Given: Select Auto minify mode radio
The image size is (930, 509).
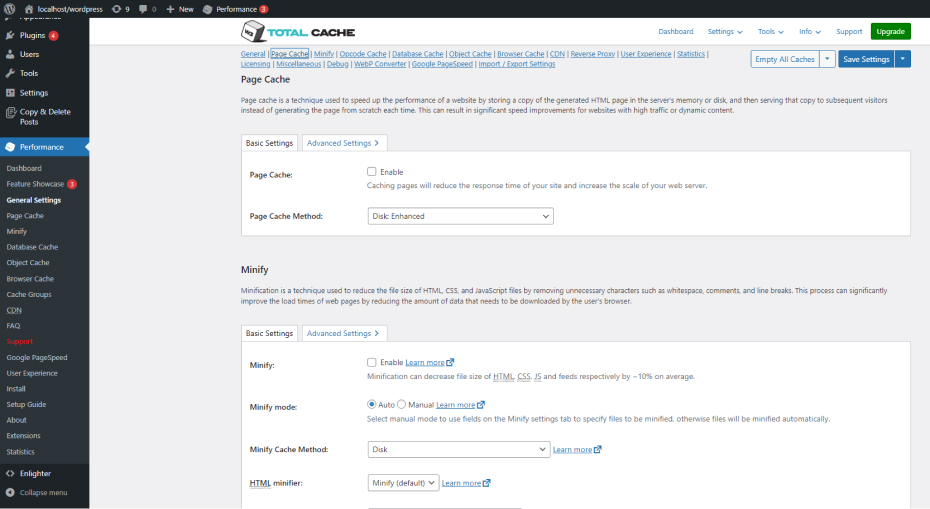Looking at the screenshot, I should pyautogui.click(x=371, y=404).
